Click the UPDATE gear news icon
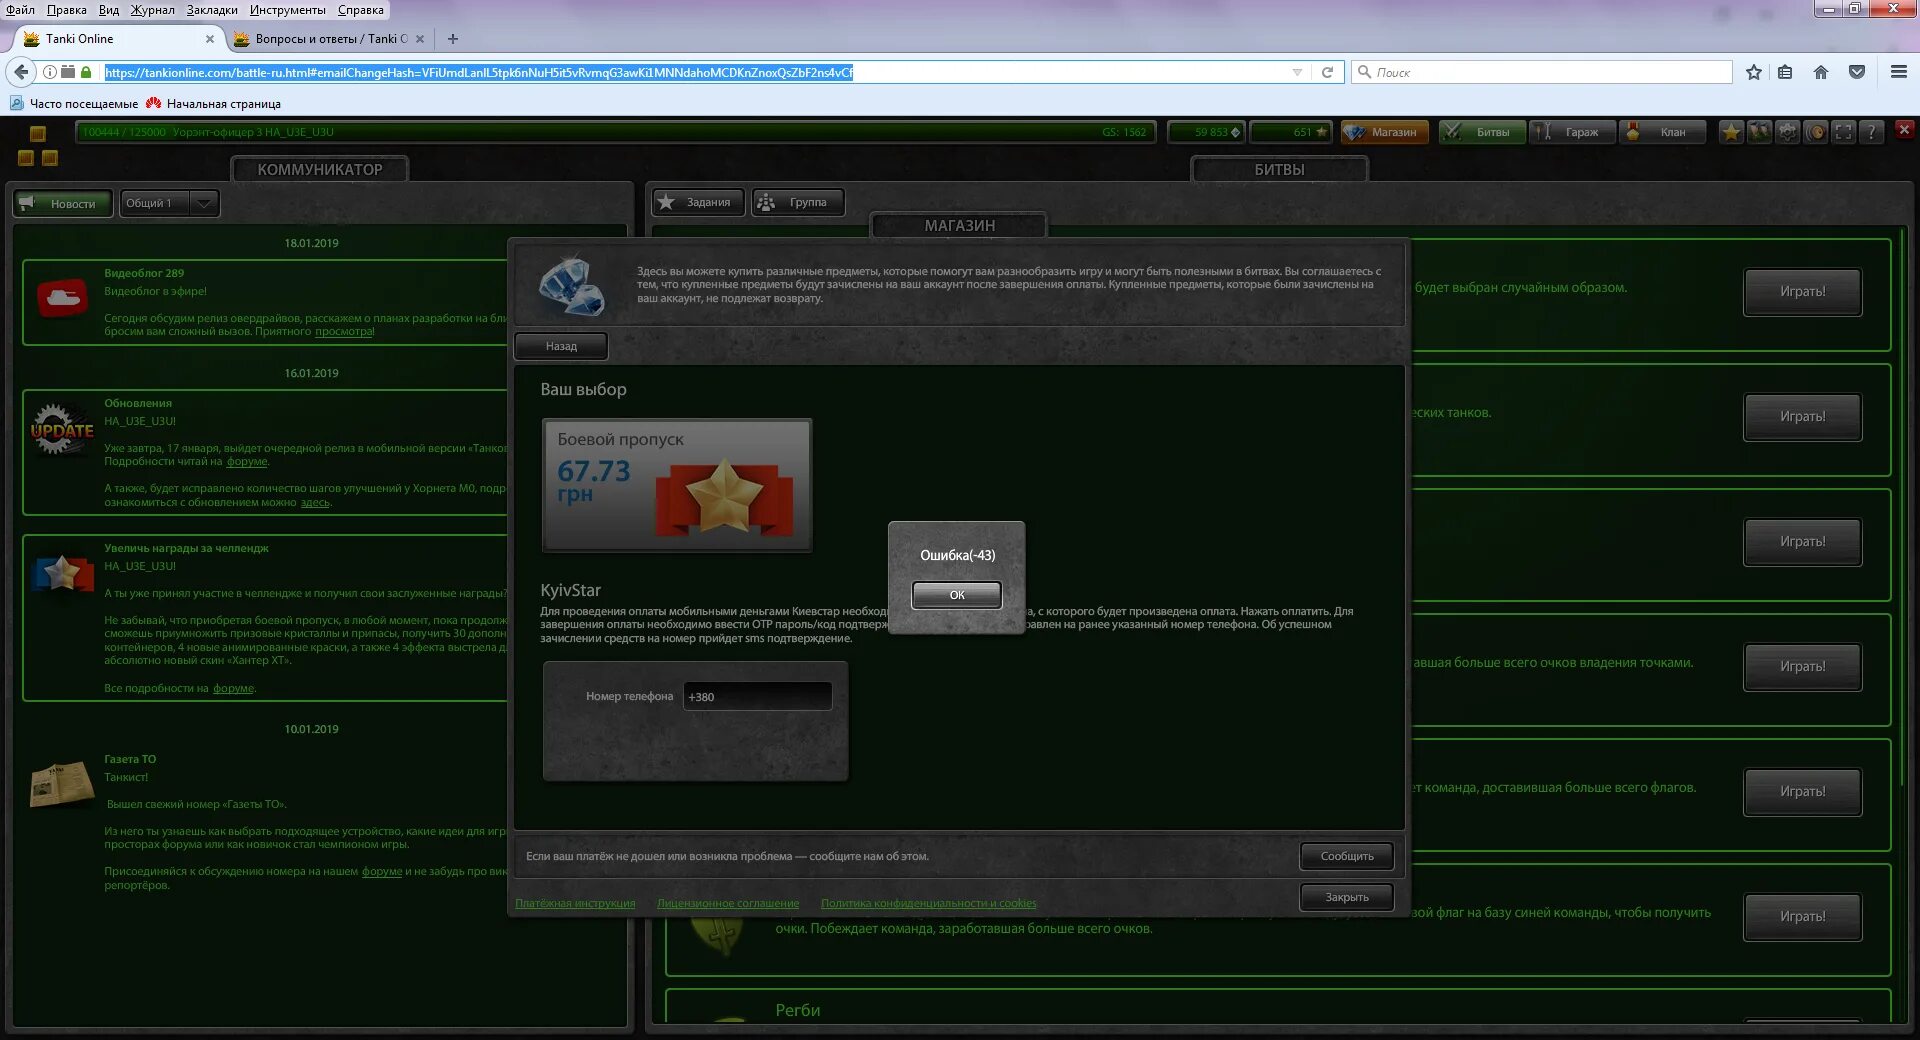Viewport: 1920px width, 1040px height. (x=62, y=430)
